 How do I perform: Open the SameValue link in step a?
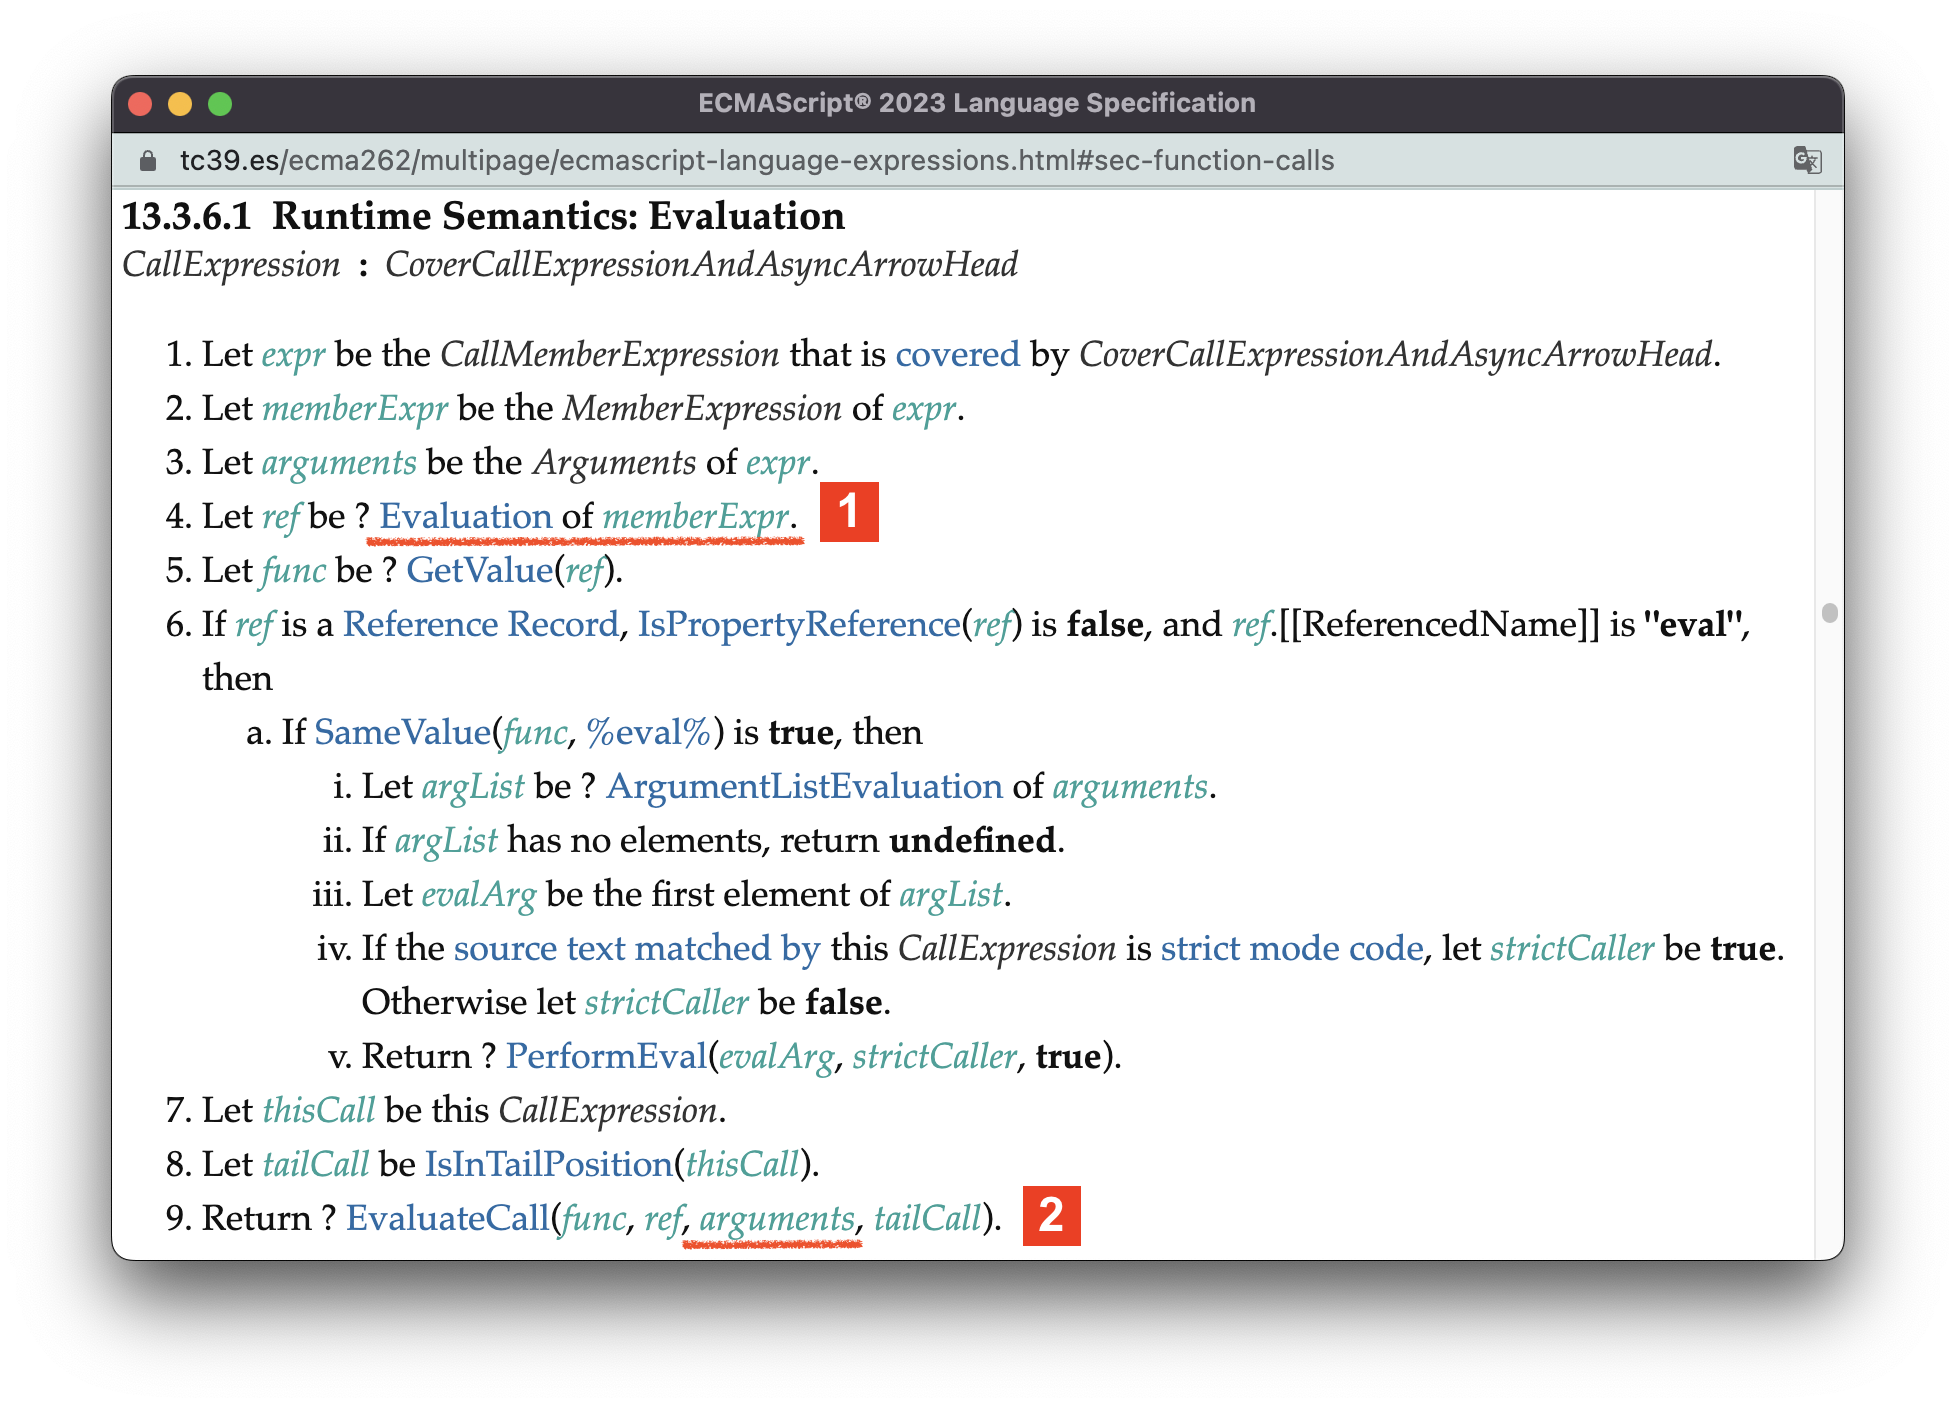pos(403,732)
